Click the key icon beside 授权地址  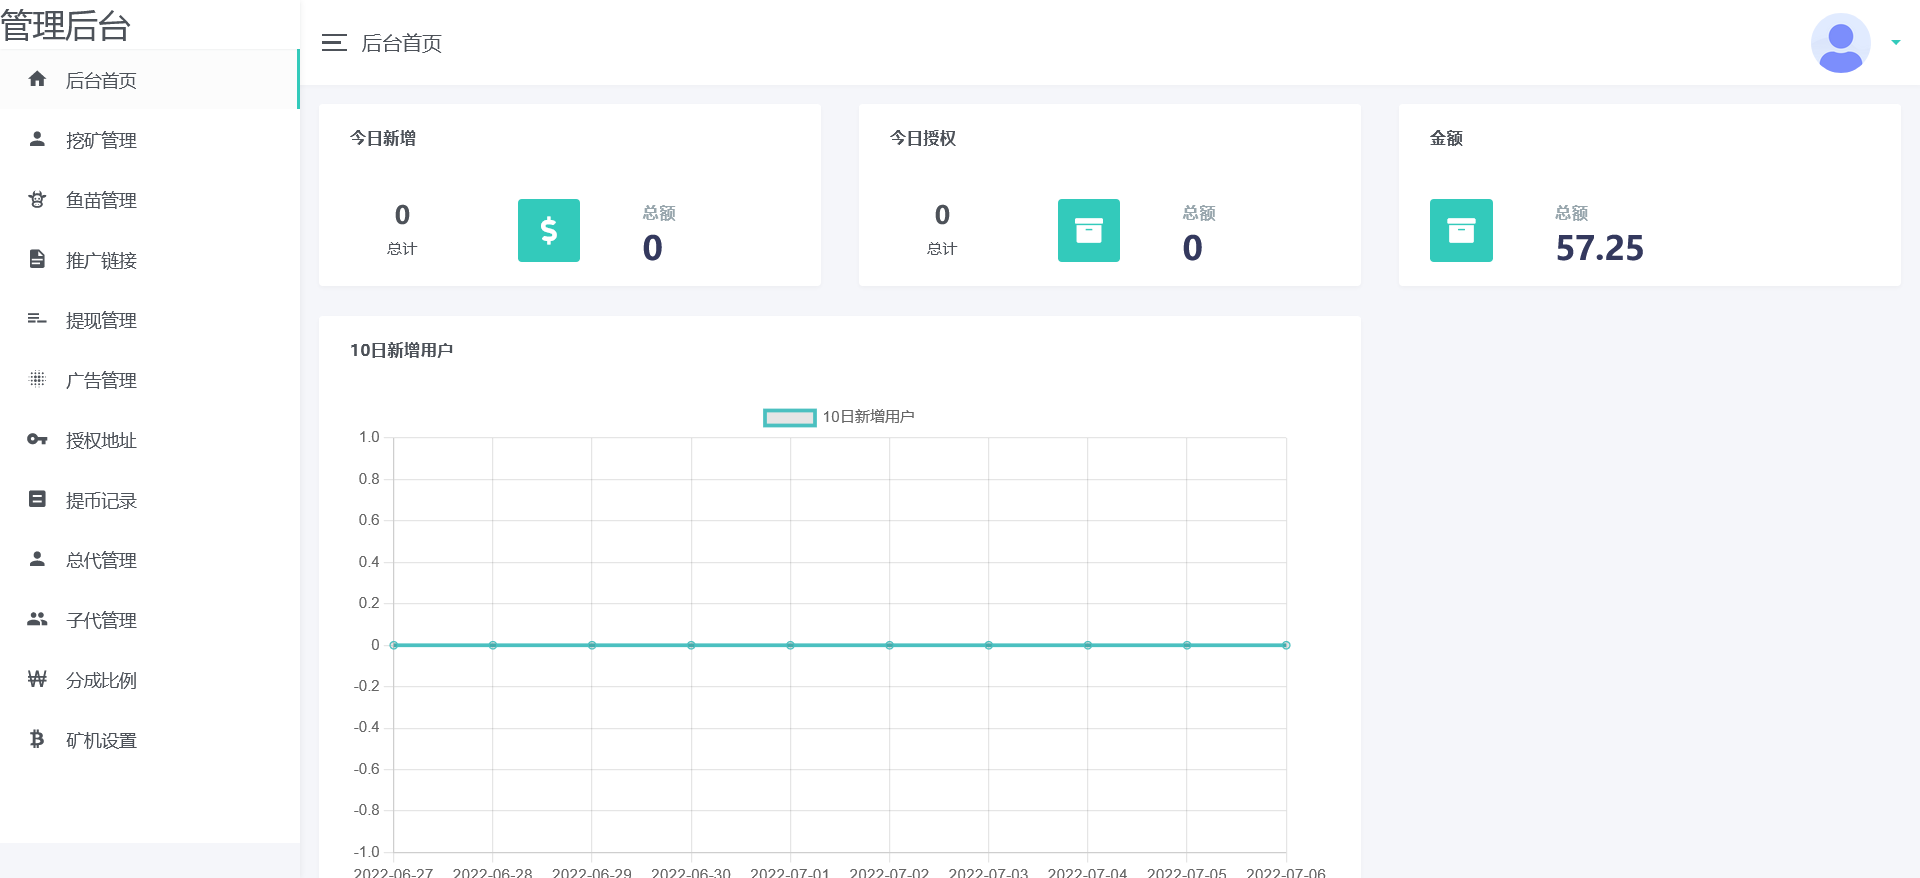point(37,439)
